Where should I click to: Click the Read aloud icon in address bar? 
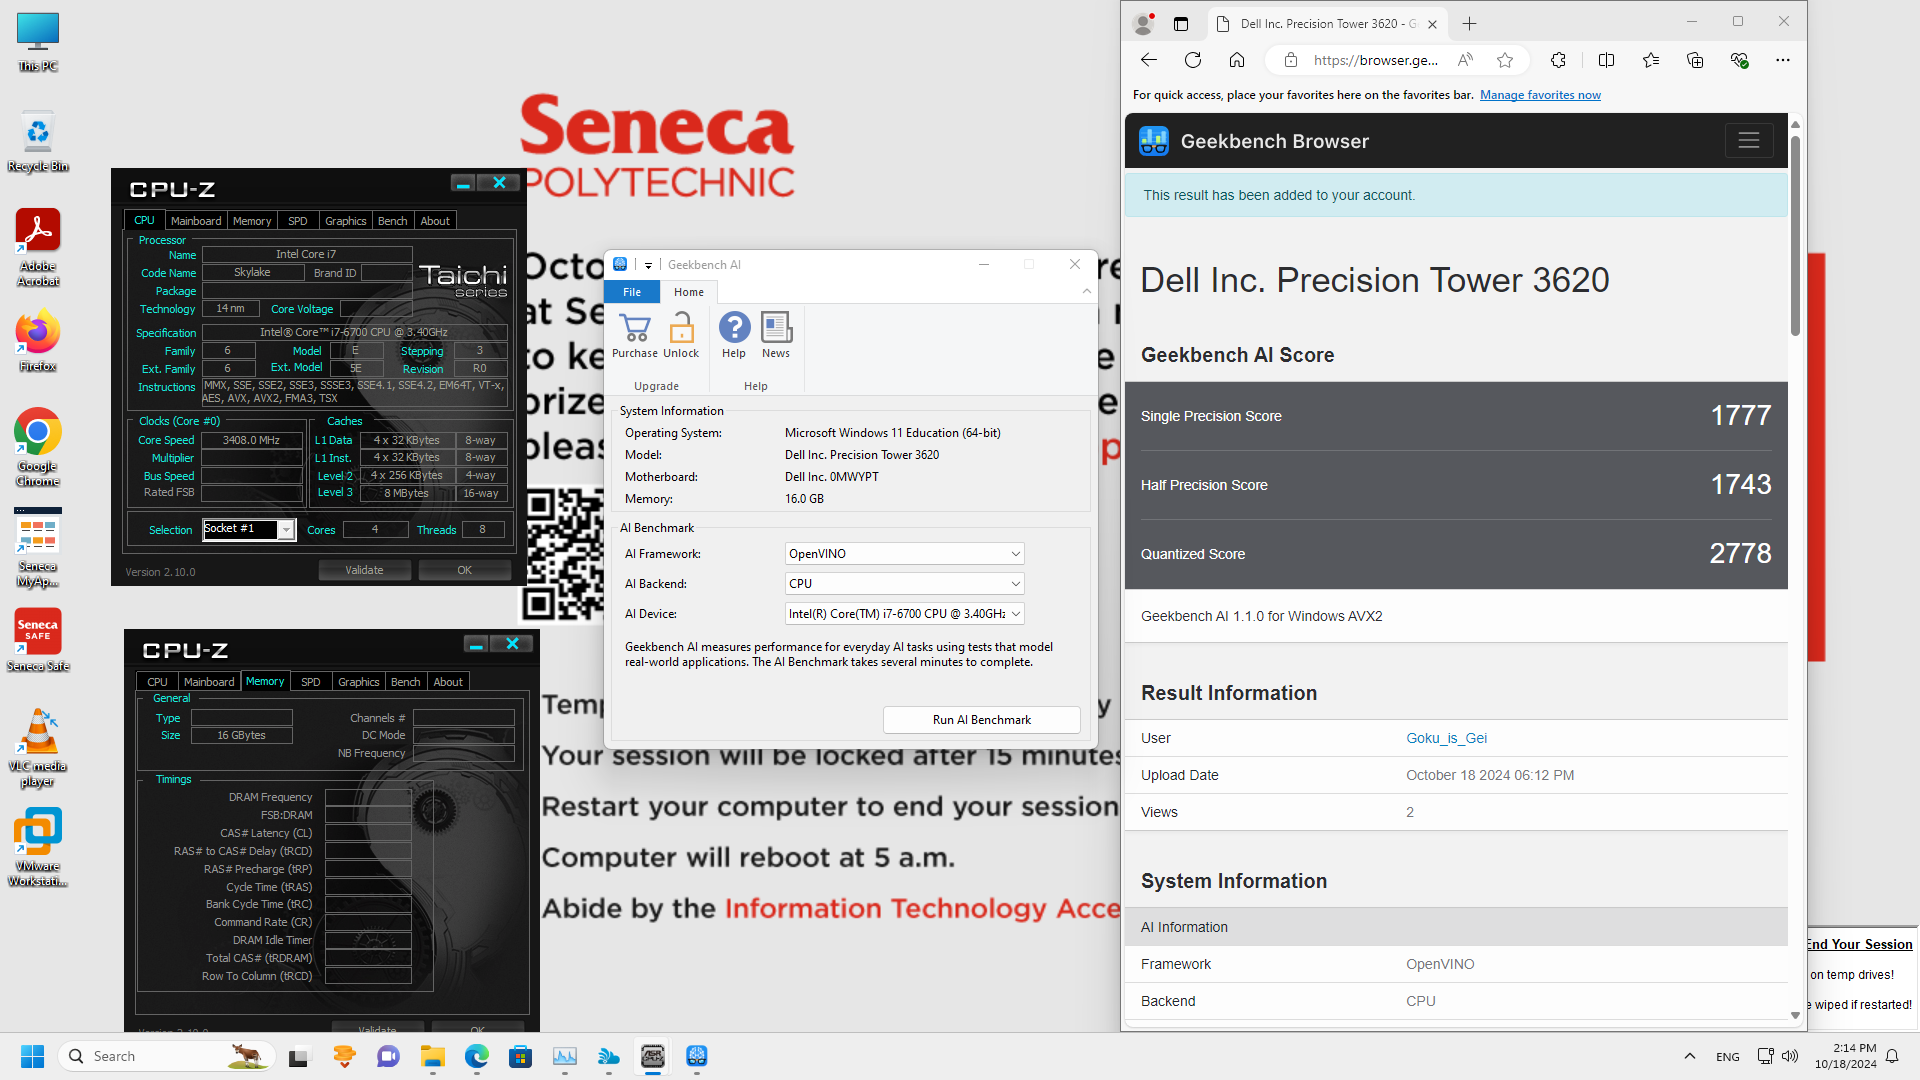[x=1465, y=60]
